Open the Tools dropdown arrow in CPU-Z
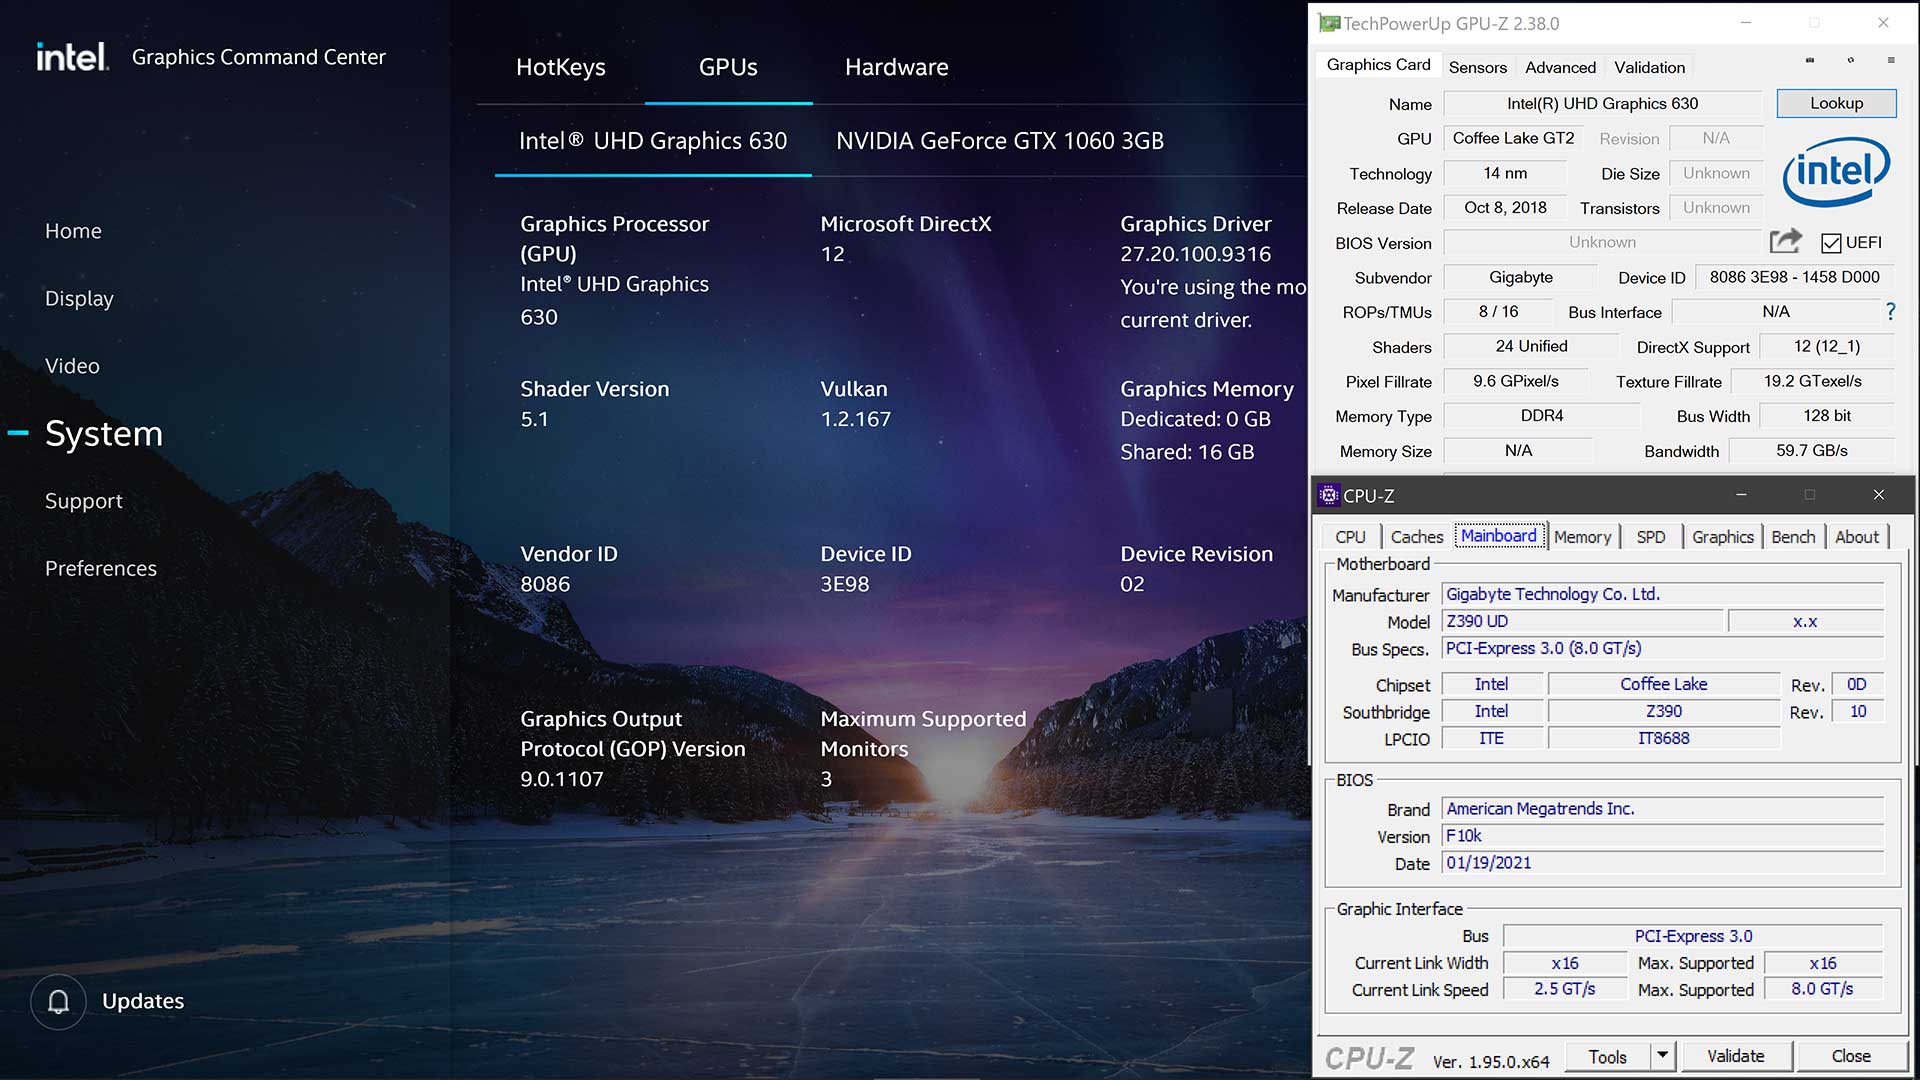Viewport: 1920px width, 1080px height. (1662, 1056)
